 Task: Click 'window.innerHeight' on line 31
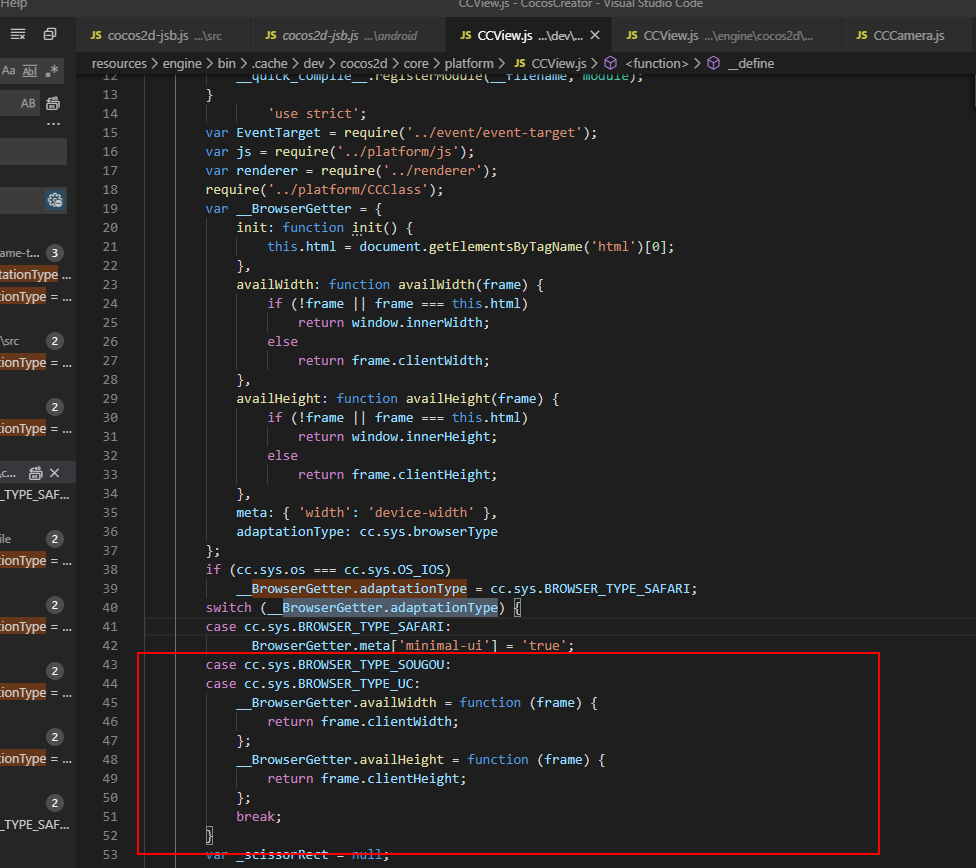(421, 436)
